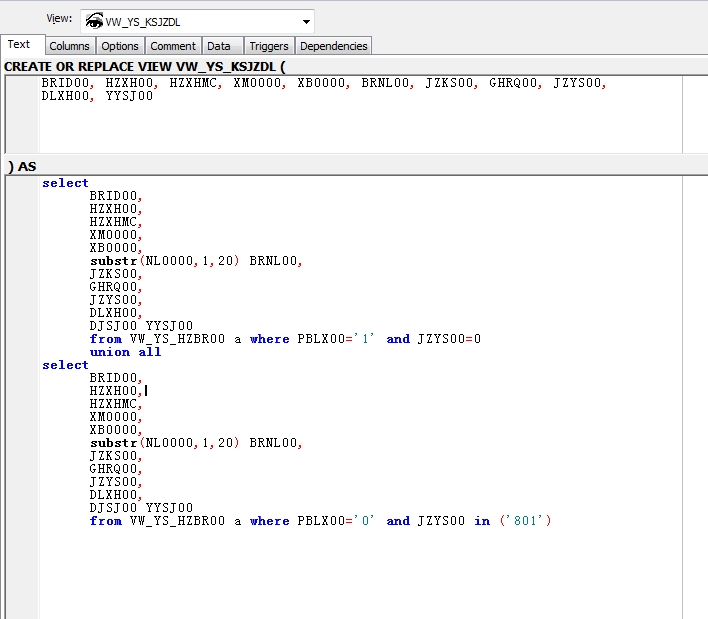Click the view icon beside VW_YS_KSJZDL
The image size is (708, 619).
point(95,22)
